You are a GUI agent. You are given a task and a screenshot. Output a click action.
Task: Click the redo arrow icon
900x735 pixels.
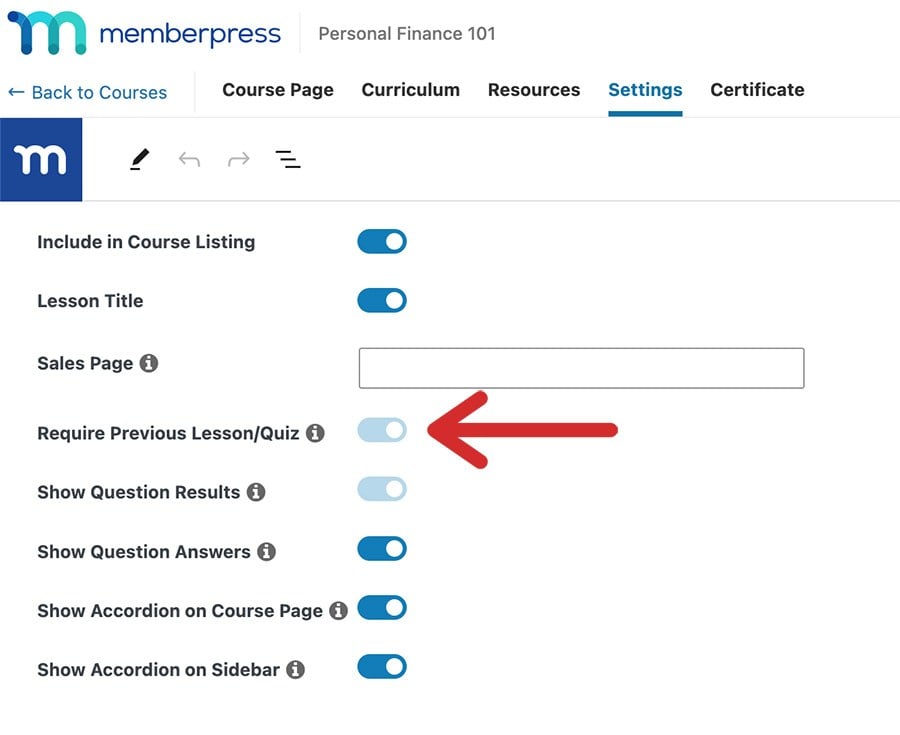239,158
